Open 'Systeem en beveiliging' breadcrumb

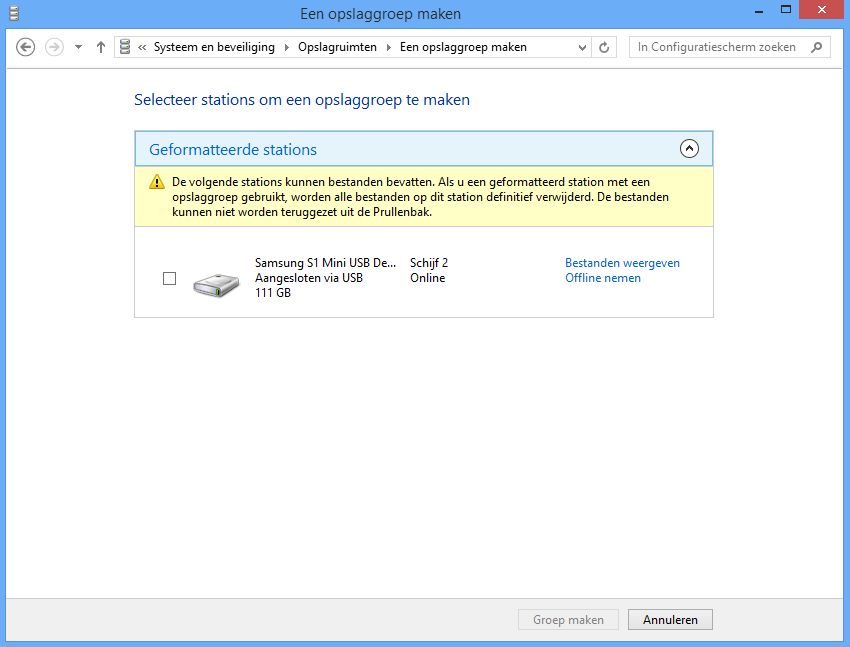214,47
